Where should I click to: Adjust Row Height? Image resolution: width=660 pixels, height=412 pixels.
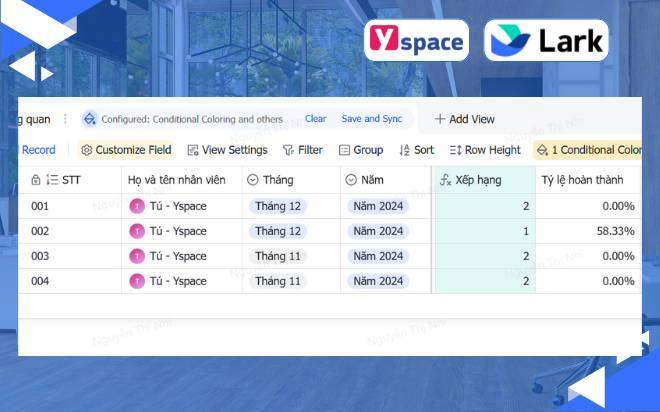(x=485, y=150)
